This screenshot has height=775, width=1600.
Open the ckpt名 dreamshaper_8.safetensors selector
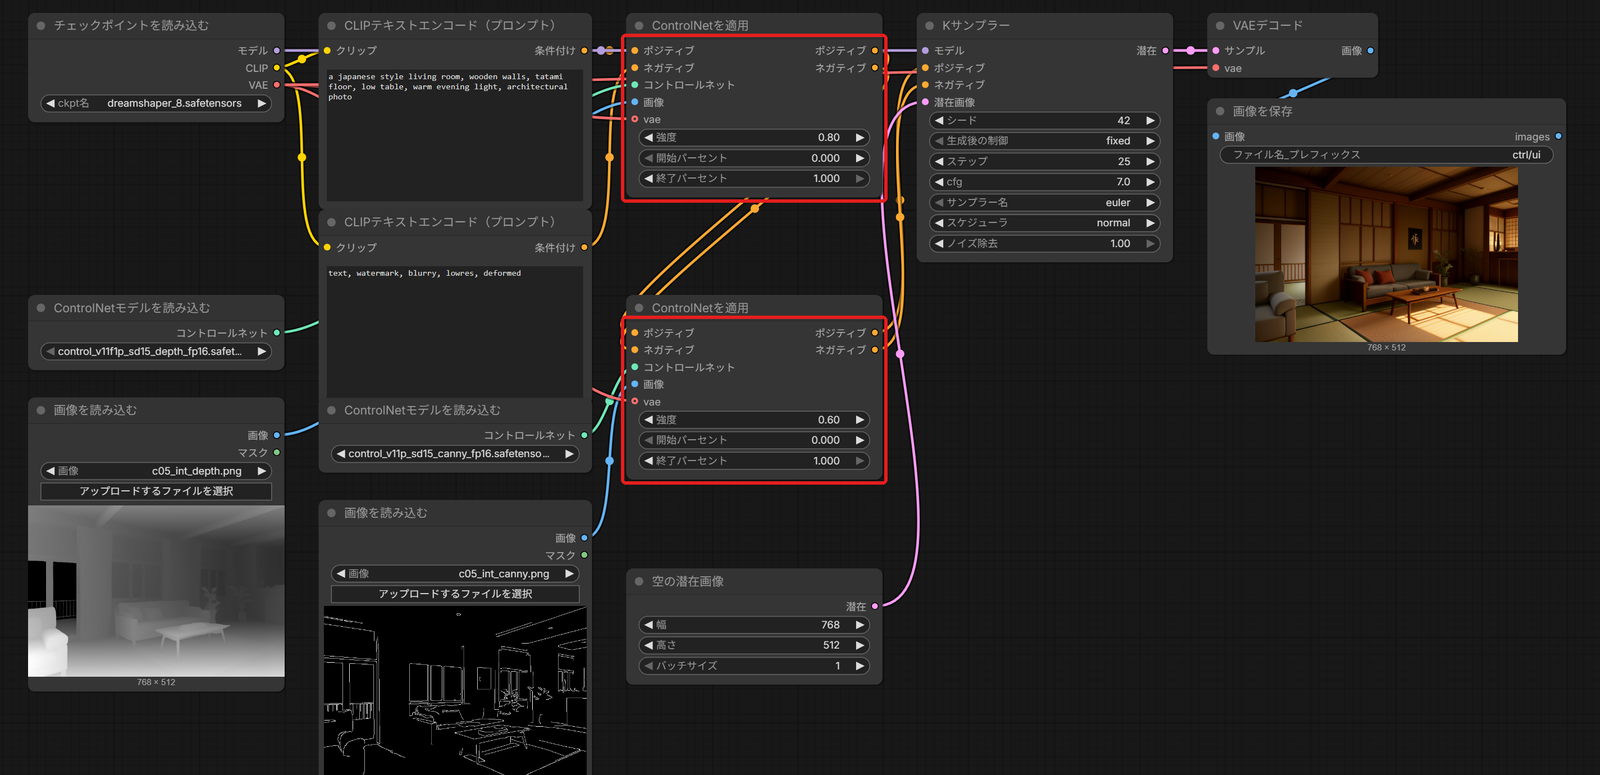point(156,103)
